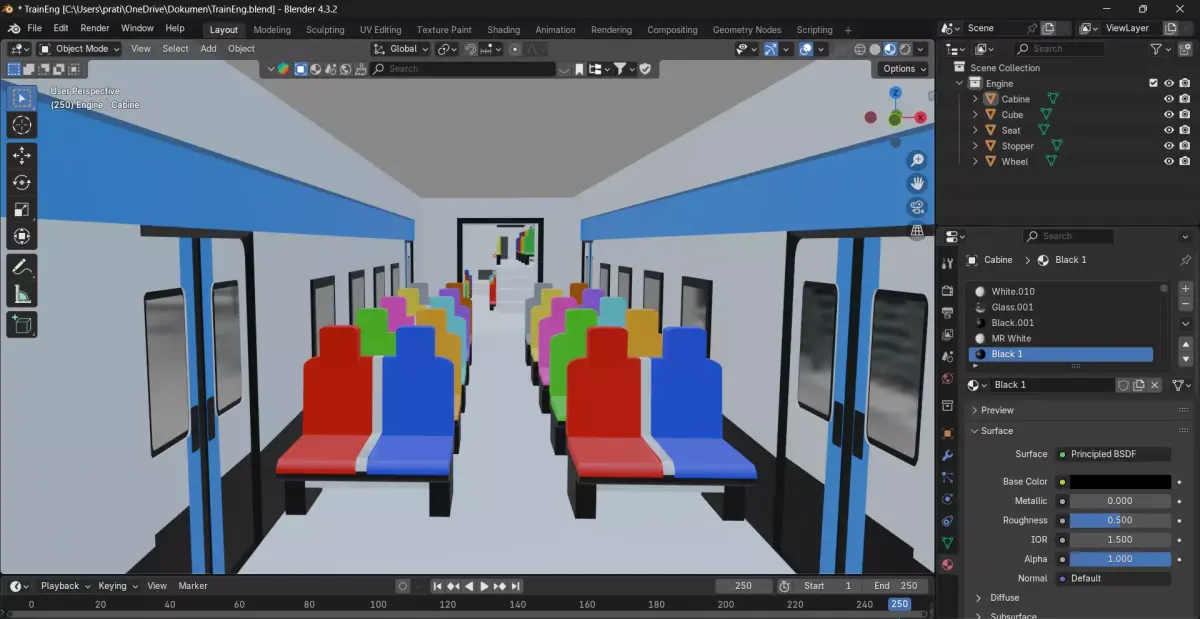
Task: Click the black Base Color swatch
Action: [1120, 482]
